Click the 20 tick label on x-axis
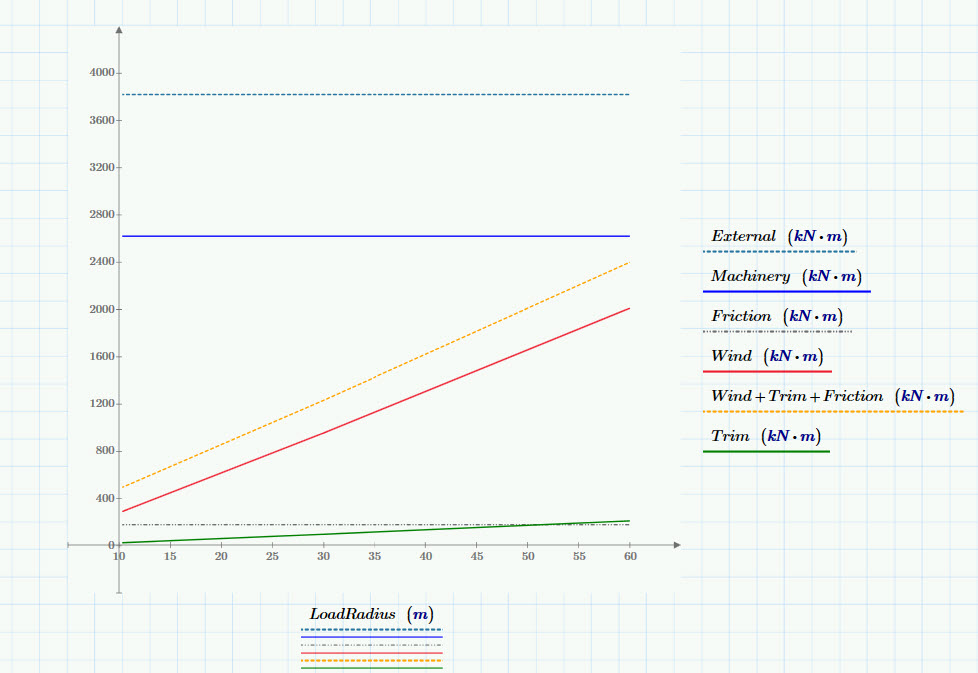The image size is (978, 673). coord(221,556)
